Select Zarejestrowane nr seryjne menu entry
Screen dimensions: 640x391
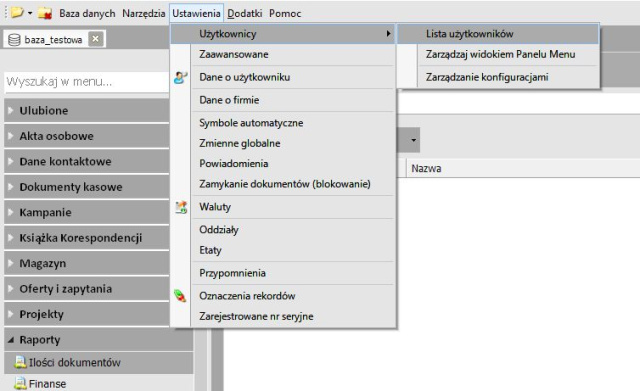pos(283,316)
